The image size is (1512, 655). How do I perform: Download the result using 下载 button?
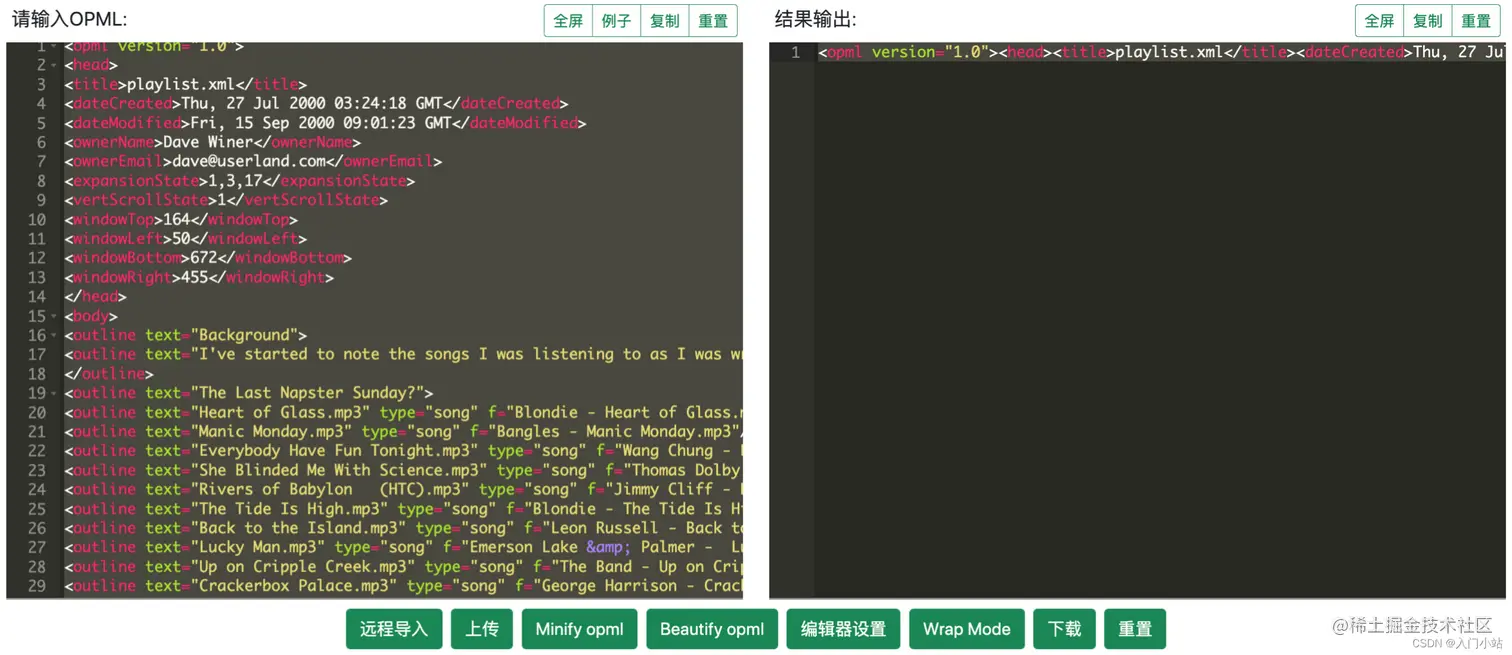pos(1064,629)
